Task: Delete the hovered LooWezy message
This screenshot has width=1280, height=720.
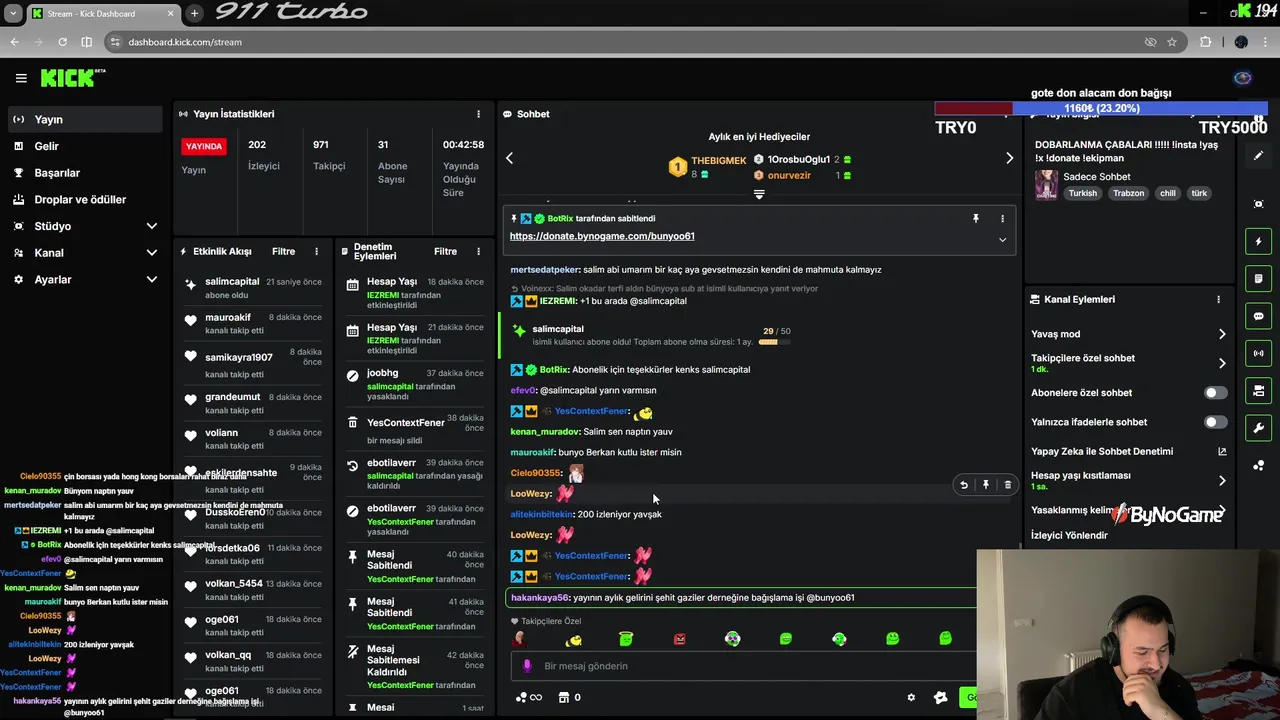Action: tap(1007, 485)
